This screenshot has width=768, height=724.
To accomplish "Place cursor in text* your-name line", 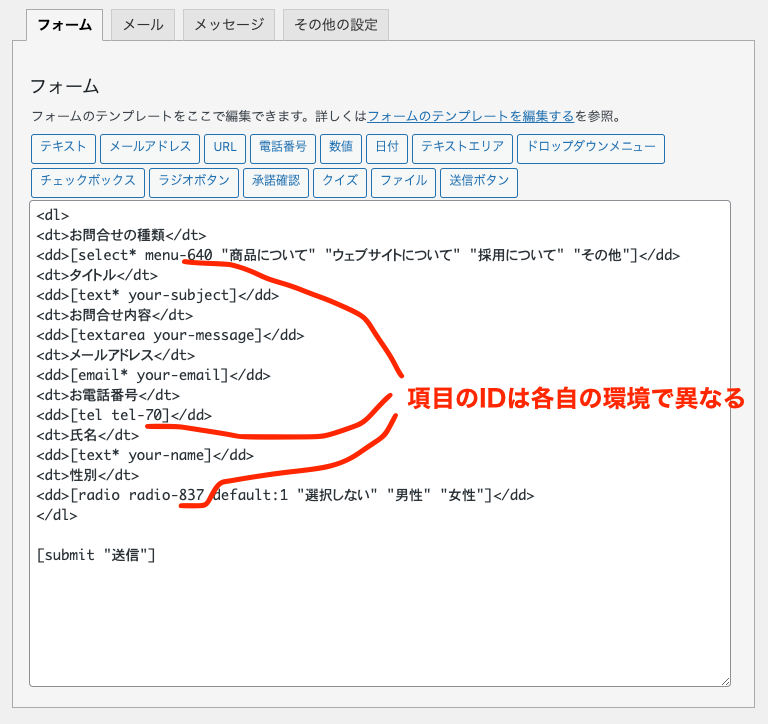I will [x=145, y=455].
